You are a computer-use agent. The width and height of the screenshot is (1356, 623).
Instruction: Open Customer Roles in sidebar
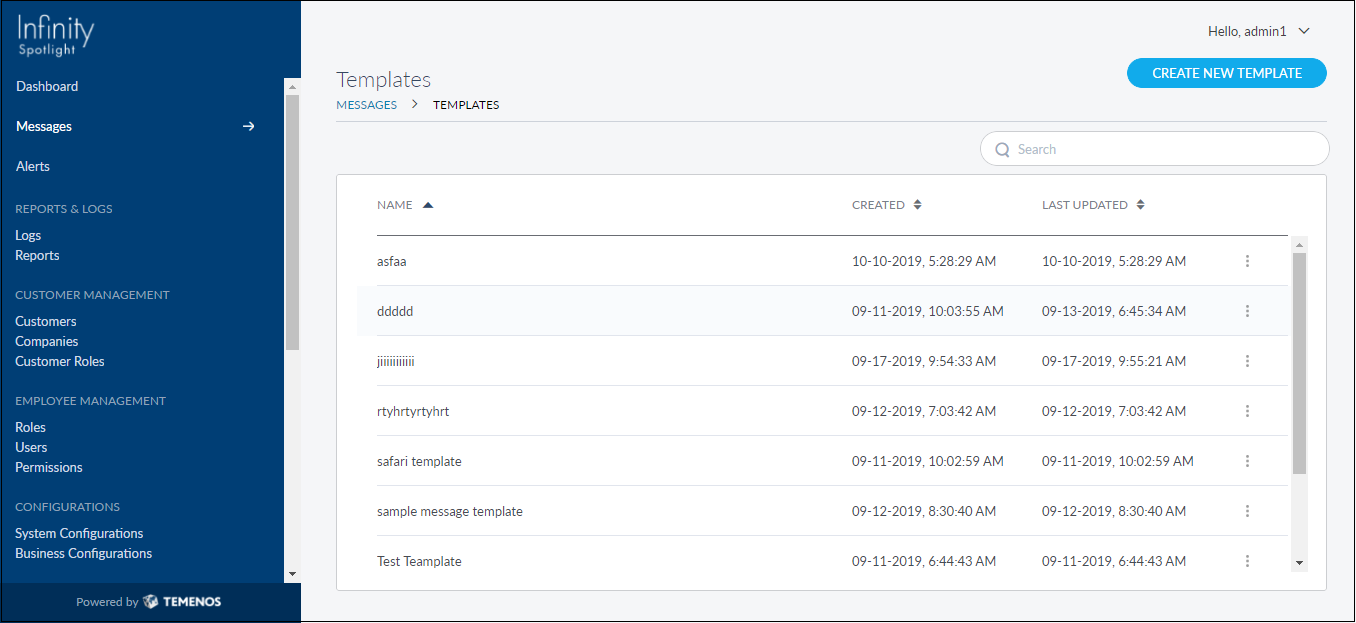[60, 361]
